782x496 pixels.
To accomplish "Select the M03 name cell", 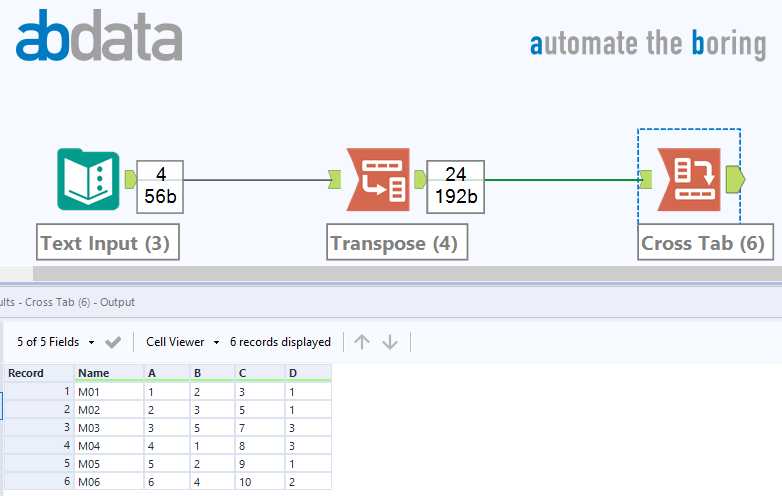I will [x=109, y=428].
